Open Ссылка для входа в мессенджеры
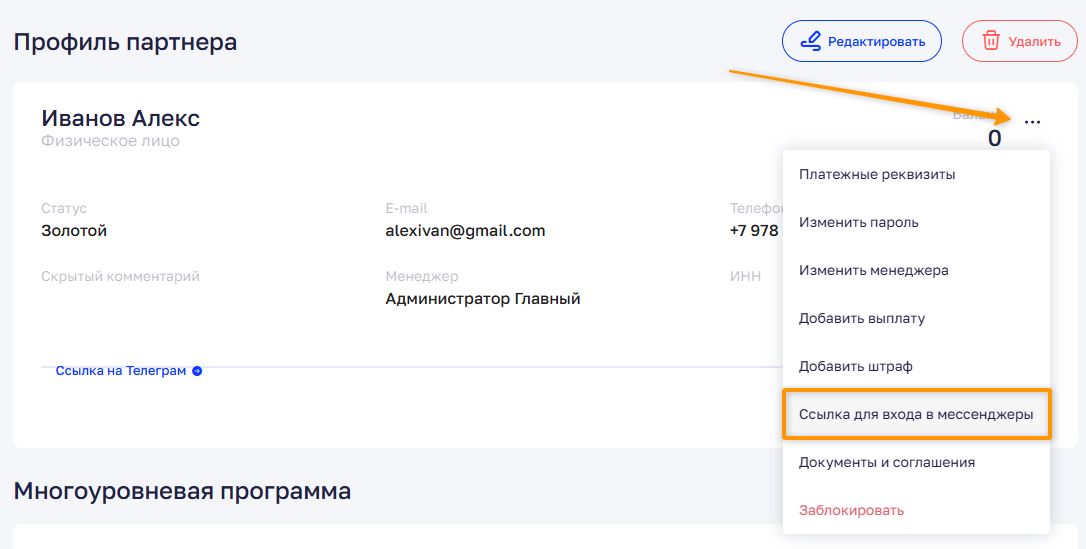 916,415
